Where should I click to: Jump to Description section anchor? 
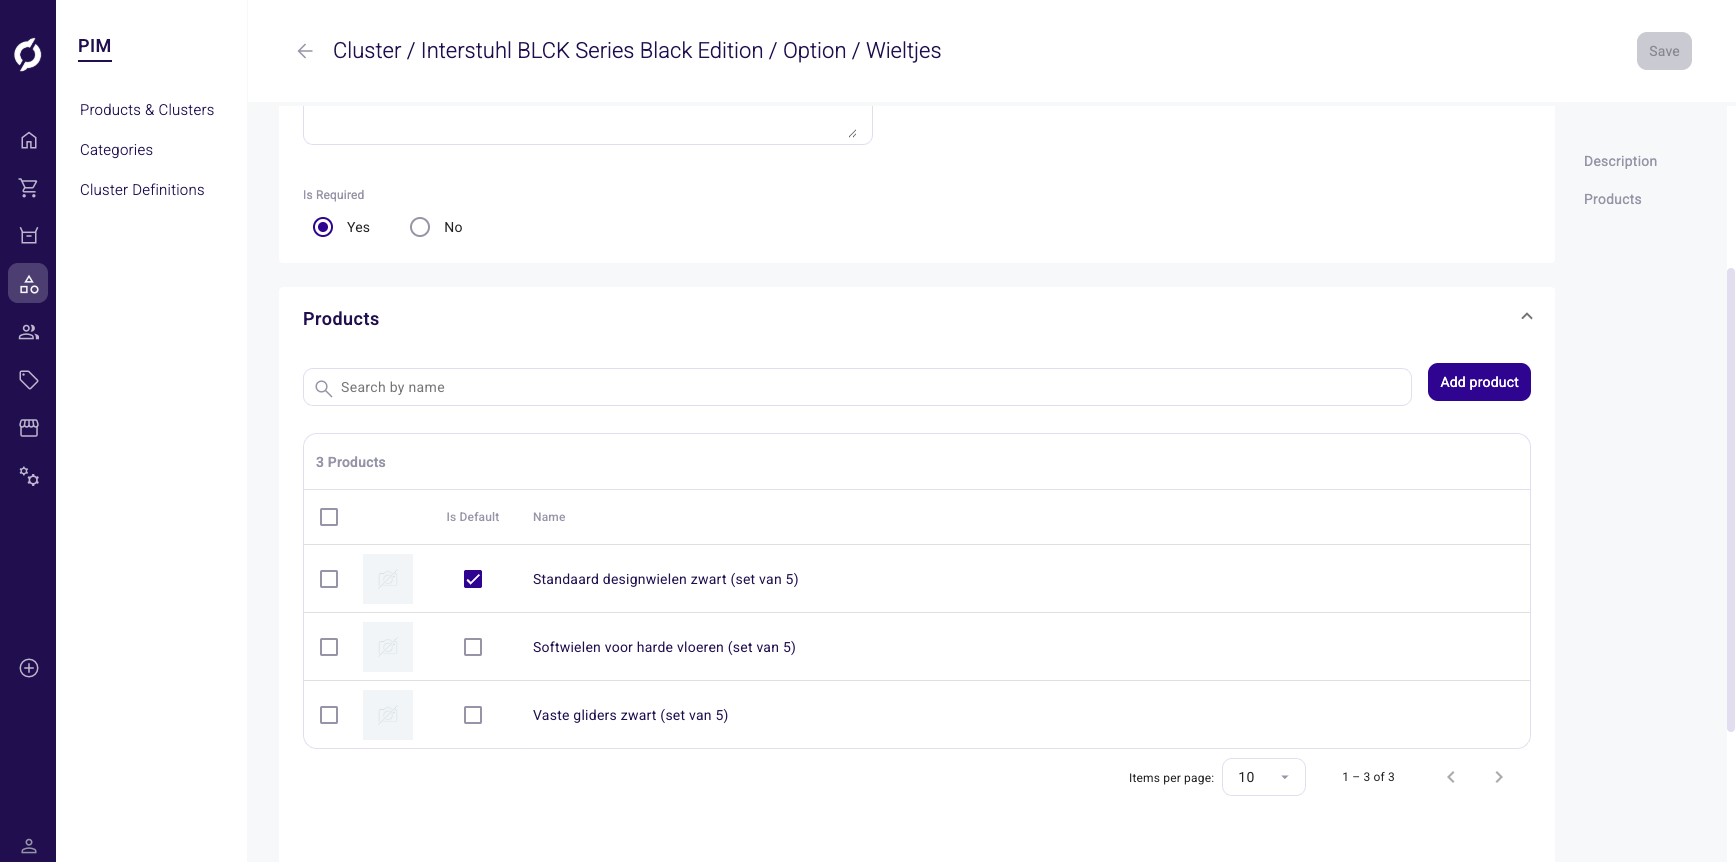pos(1620,161)
